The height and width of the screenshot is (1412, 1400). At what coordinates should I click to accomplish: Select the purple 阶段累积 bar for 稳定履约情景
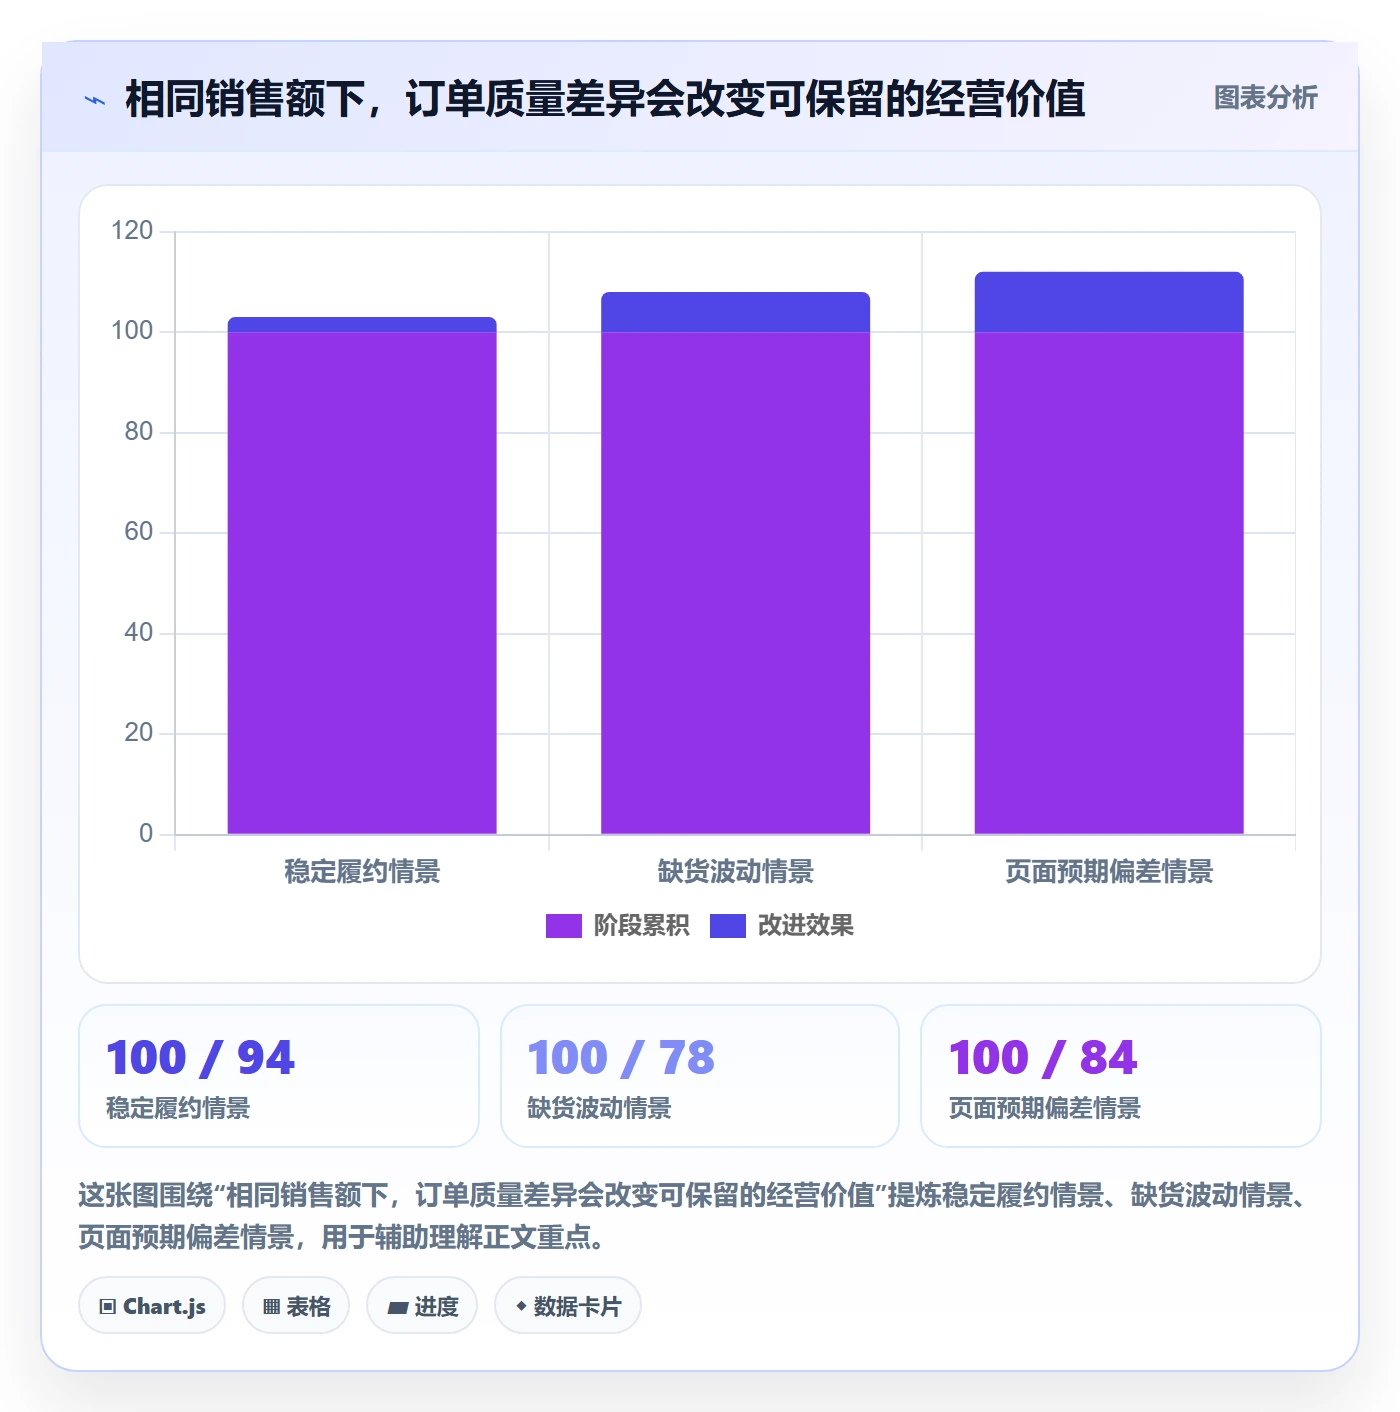[x=362, y=583]
